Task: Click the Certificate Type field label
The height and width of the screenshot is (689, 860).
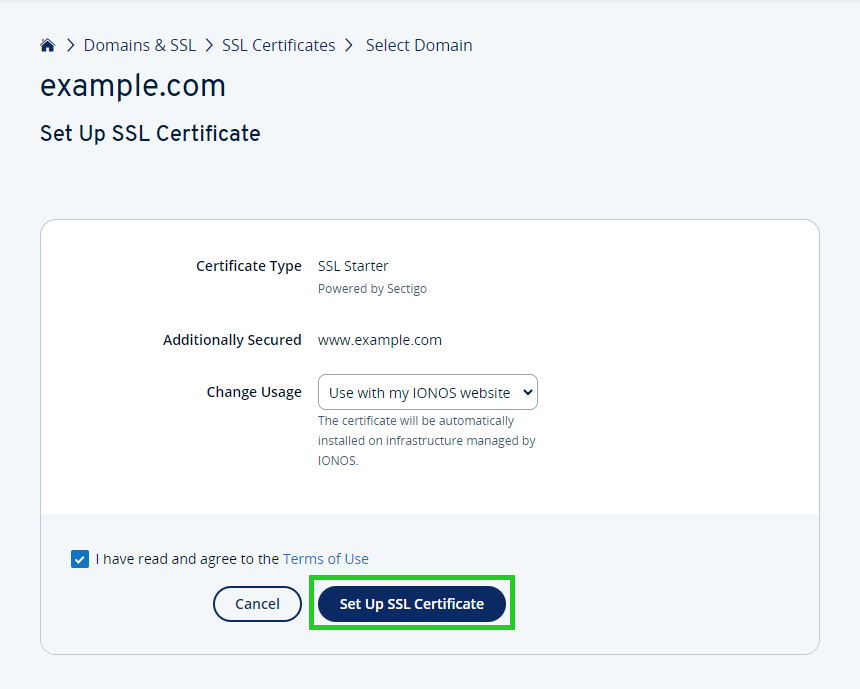Action: coord(248,266)
